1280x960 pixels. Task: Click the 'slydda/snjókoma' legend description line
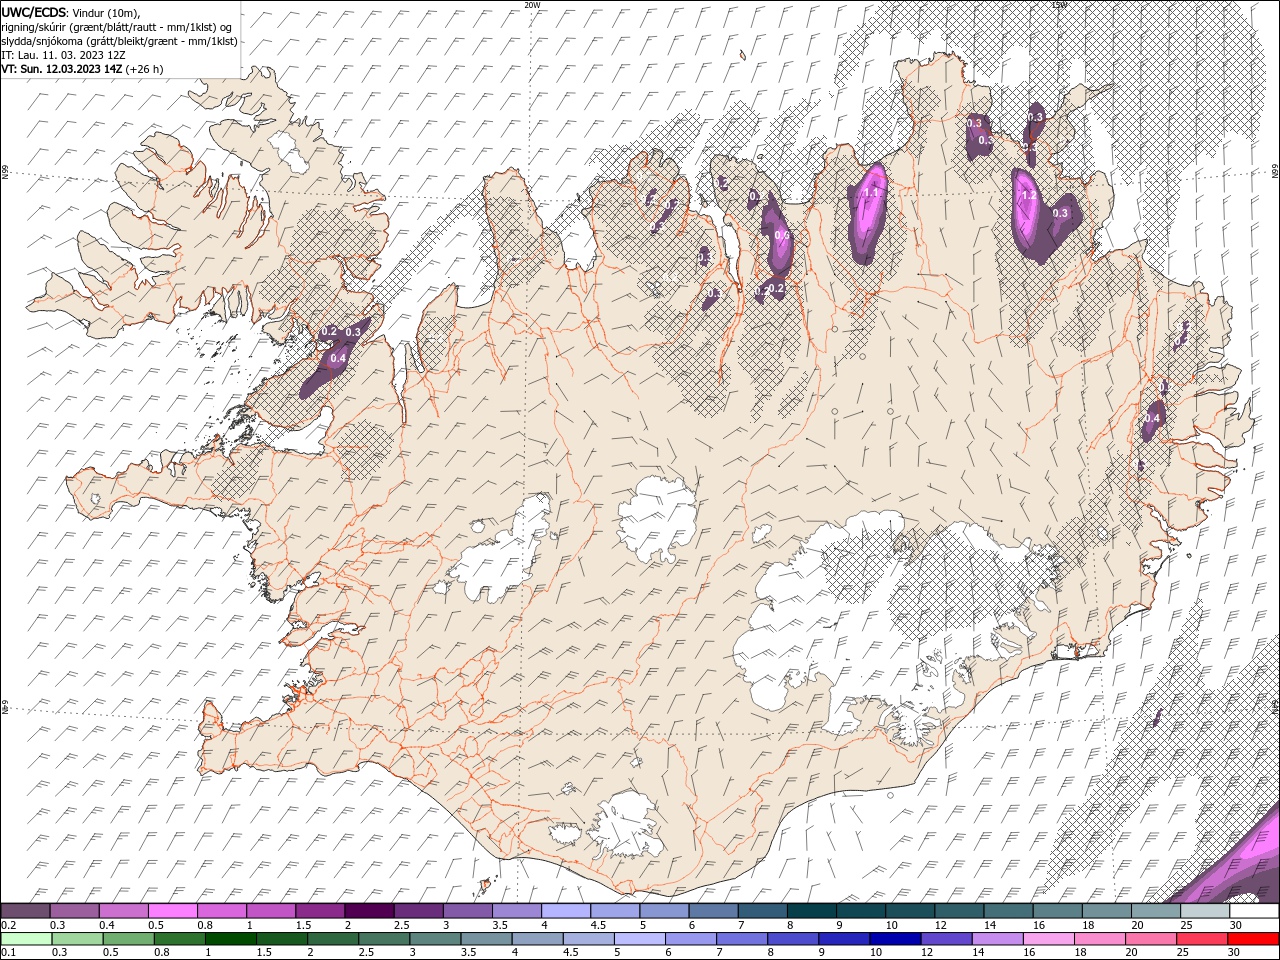119,41
